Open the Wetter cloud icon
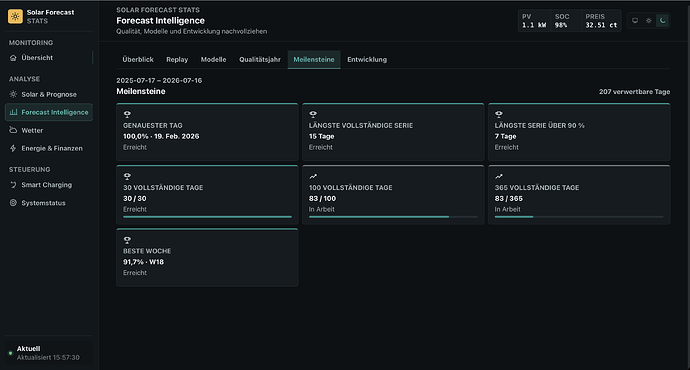Image resolution: width=690 pixels, height=370 pixels. pyautogui.click(x=13, y=130)
